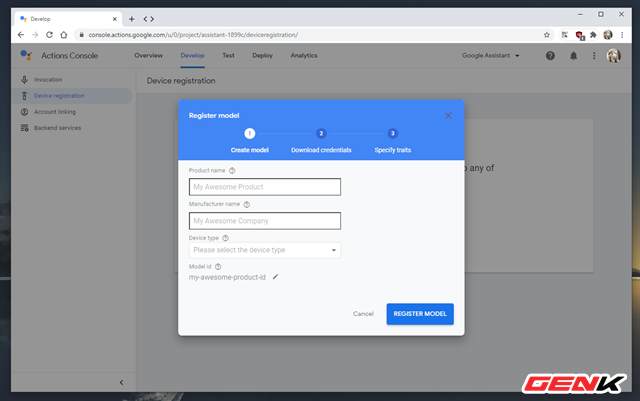Open the Help icon in Actions Console header
This screenshot has width=640, height=401.
coord(550,56)
